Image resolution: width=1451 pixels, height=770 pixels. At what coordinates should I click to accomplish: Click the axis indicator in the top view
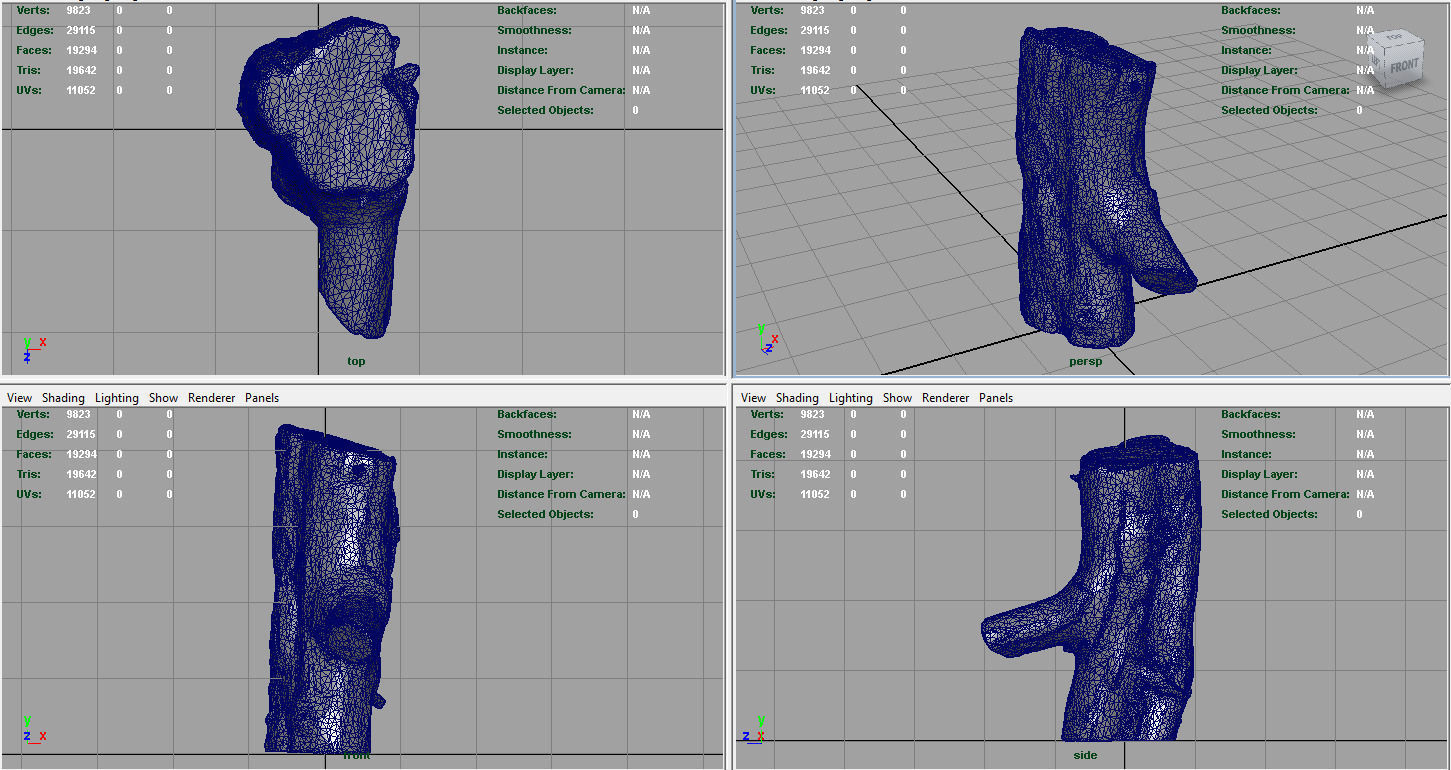click(33, 349)
